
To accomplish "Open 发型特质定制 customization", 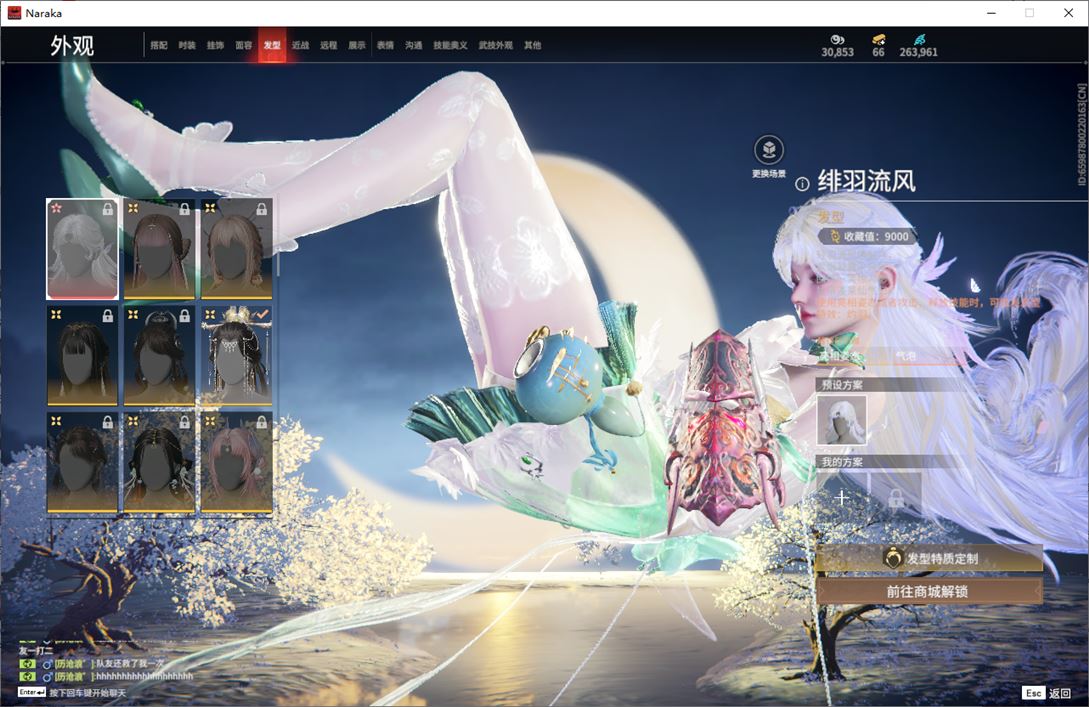I will (x=929, y=558).
